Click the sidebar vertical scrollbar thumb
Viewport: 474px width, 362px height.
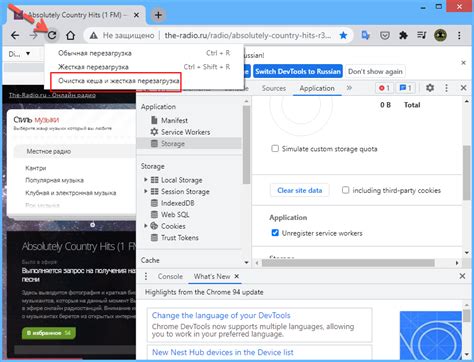246,145
